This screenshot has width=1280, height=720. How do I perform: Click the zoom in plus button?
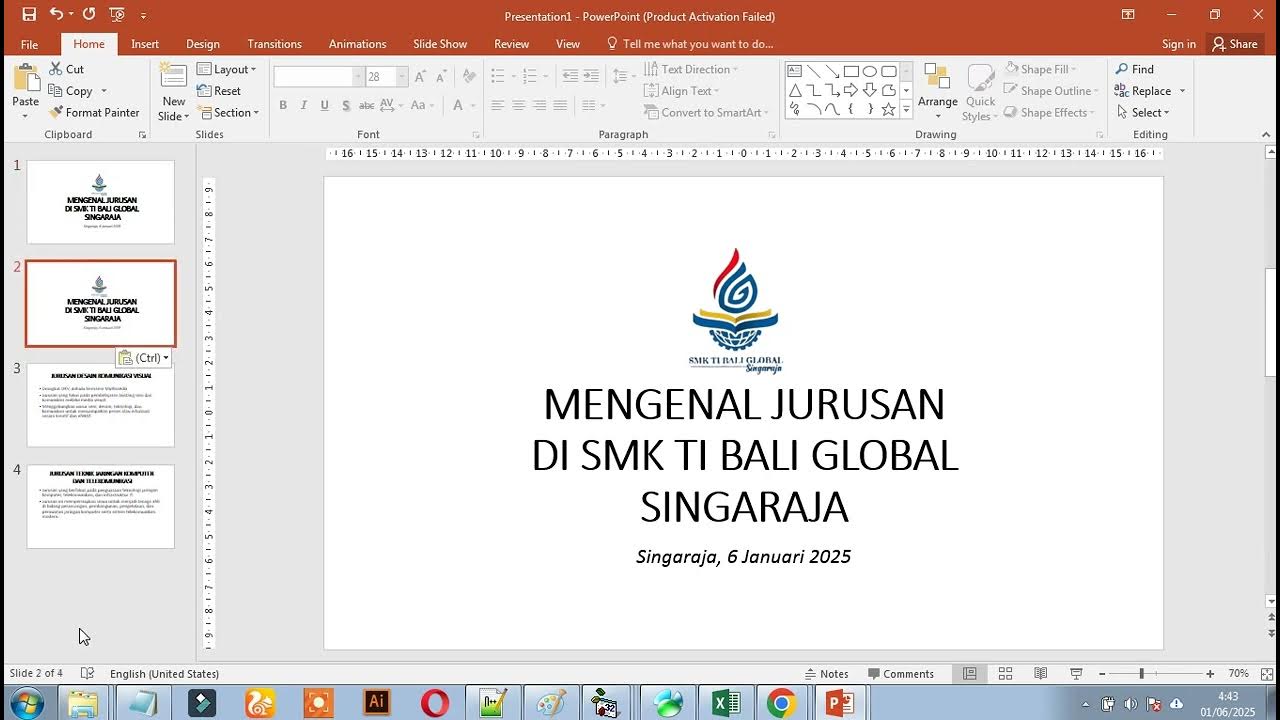(1210, 674)
